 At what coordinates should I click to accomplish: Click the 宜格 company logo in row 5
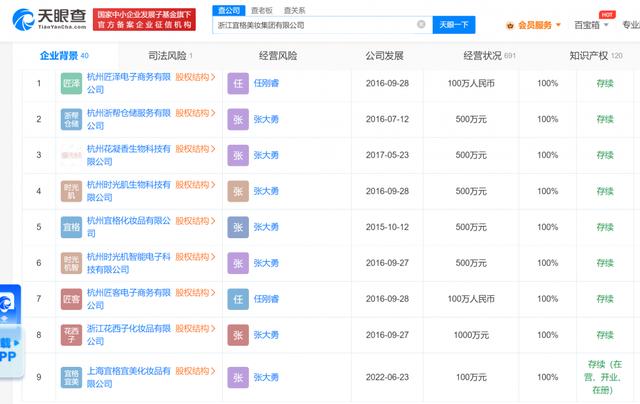(x=72, y=227)
